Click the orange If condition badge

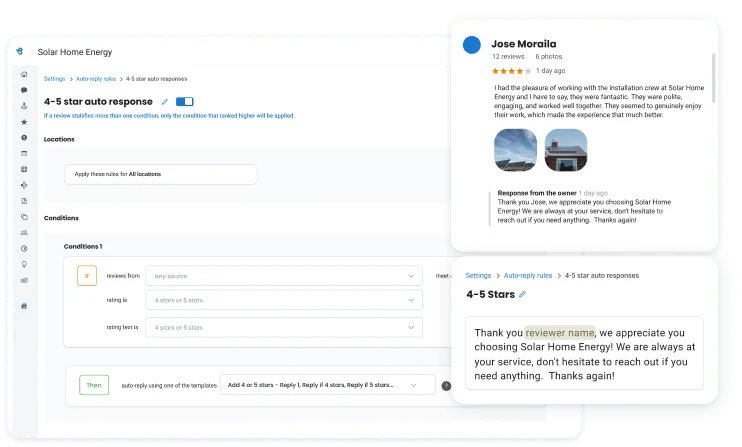coord(87,276)
